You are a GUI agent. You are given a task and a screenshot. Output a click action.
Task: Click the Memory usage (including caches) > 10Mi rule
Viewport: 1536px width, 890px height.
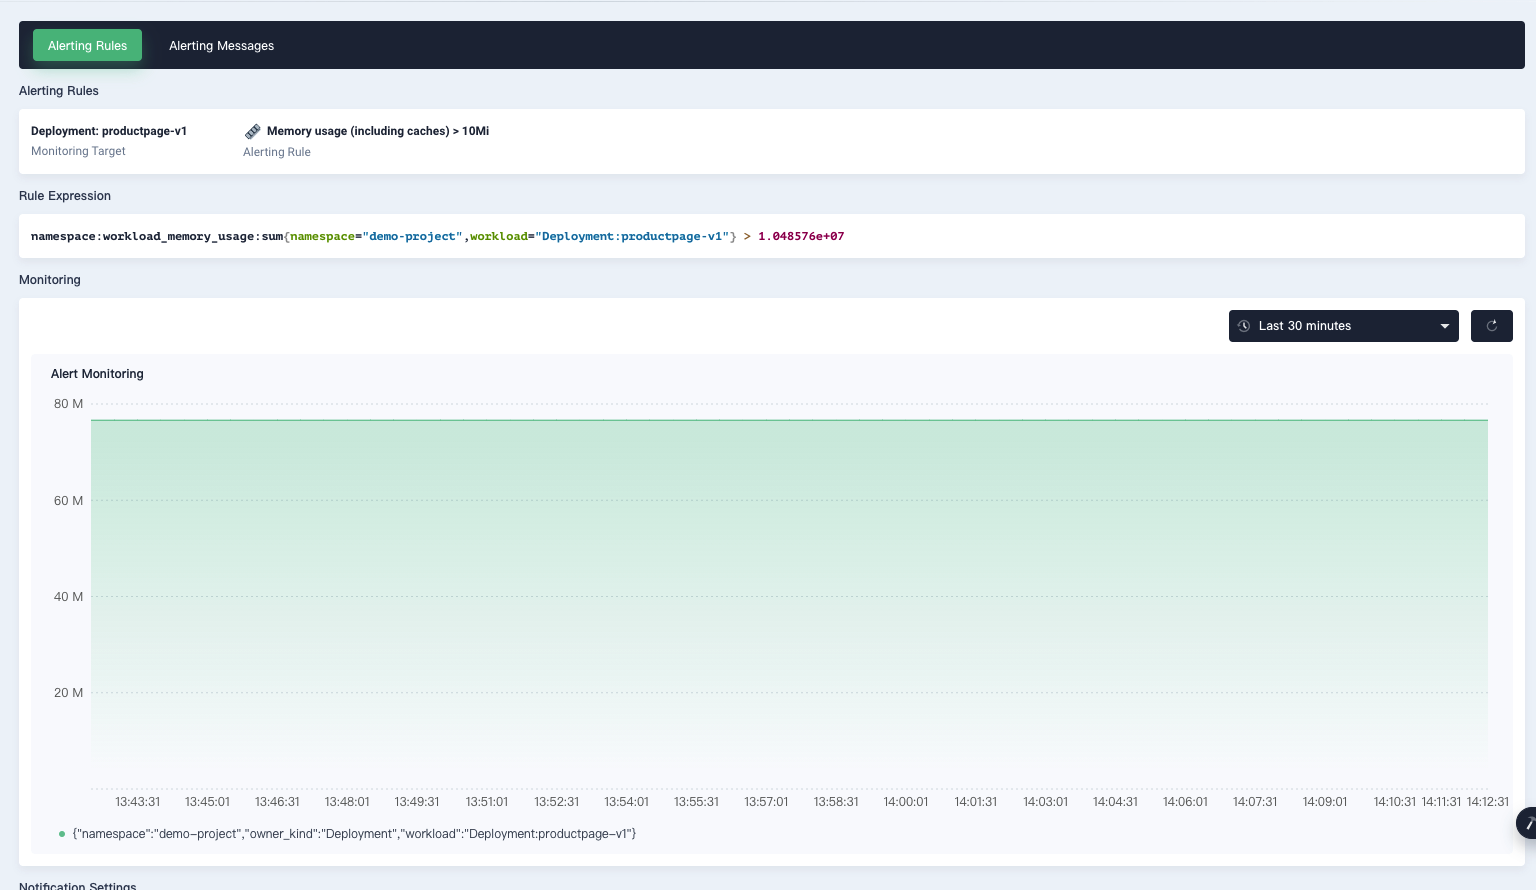378,131
